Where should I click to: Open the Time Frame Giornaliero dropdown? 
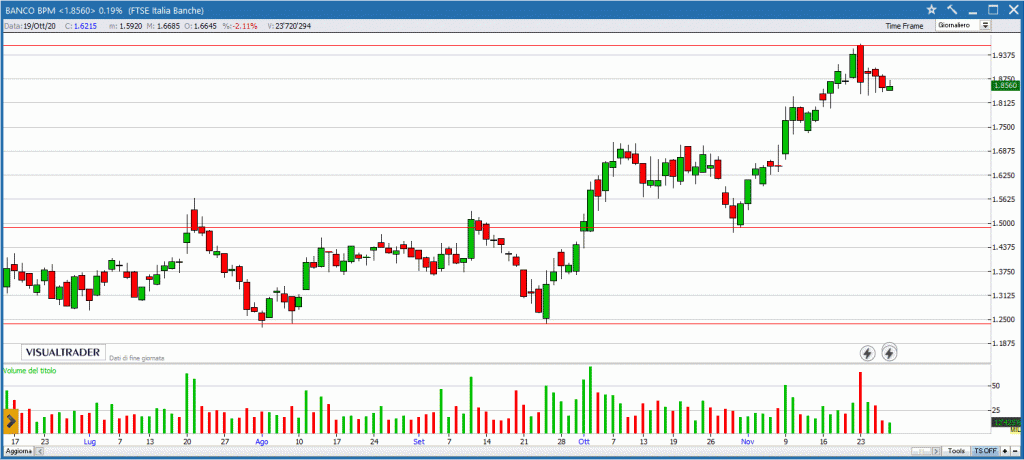click(963, 25)
